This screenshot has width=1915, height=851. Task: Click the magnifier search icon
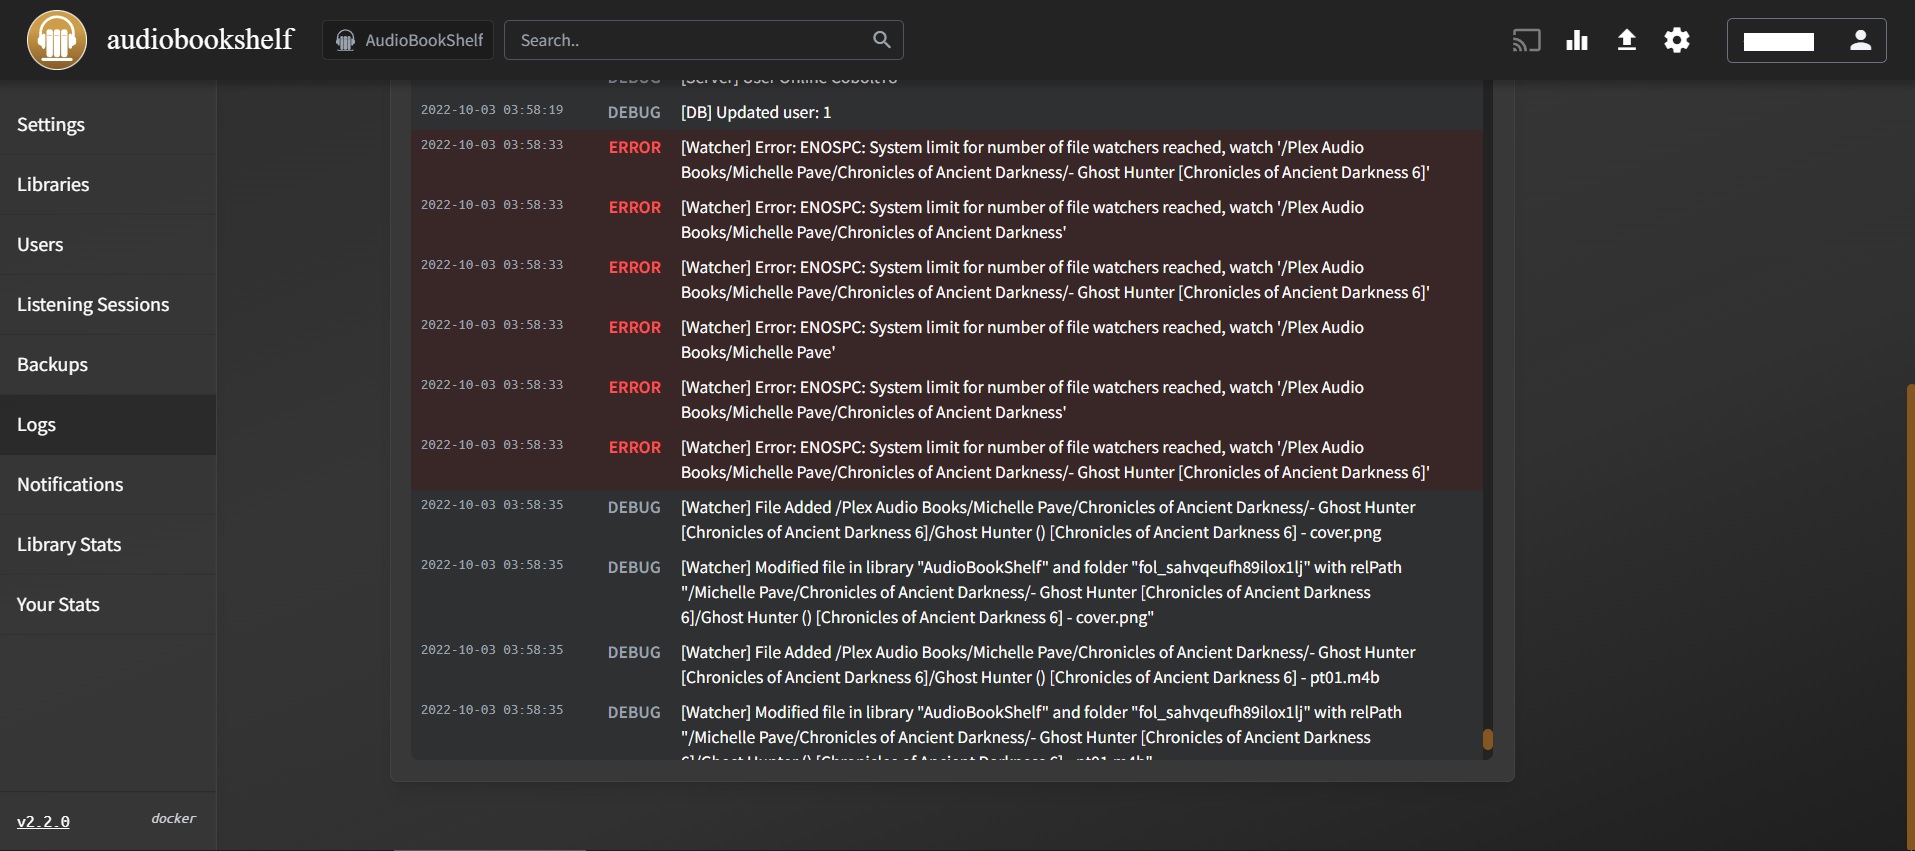pos(881,40)
